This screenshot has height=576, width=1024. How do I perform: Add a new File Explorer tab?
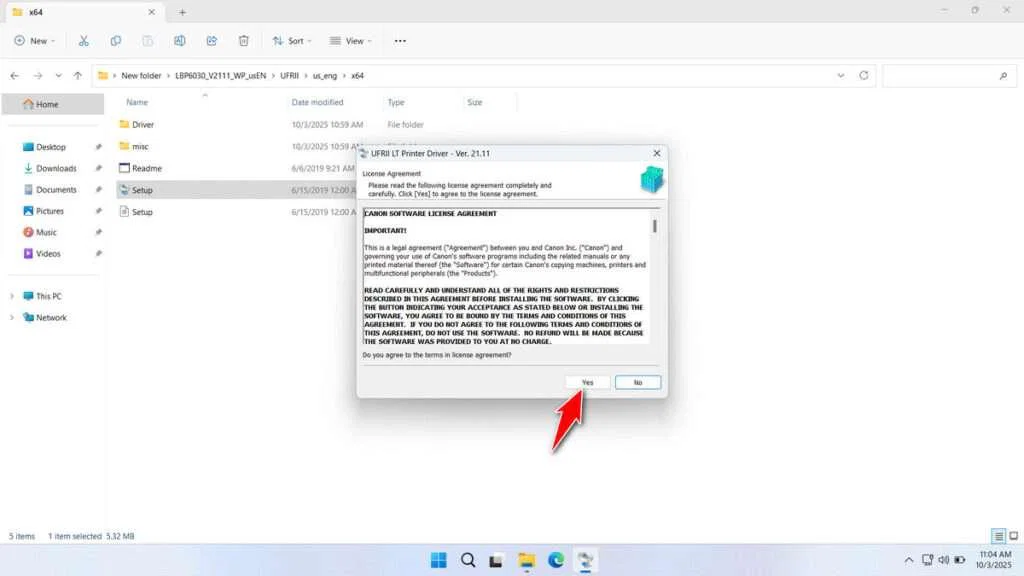coord(182,12)
